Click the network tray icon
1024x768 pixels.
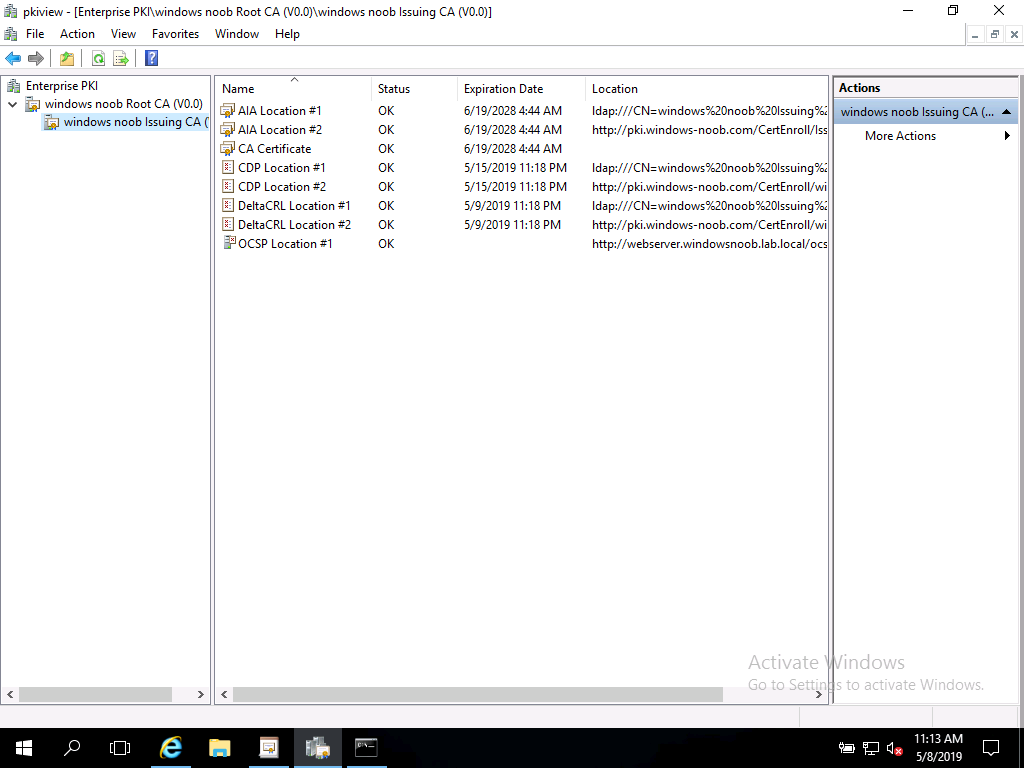tap(871, 748)
